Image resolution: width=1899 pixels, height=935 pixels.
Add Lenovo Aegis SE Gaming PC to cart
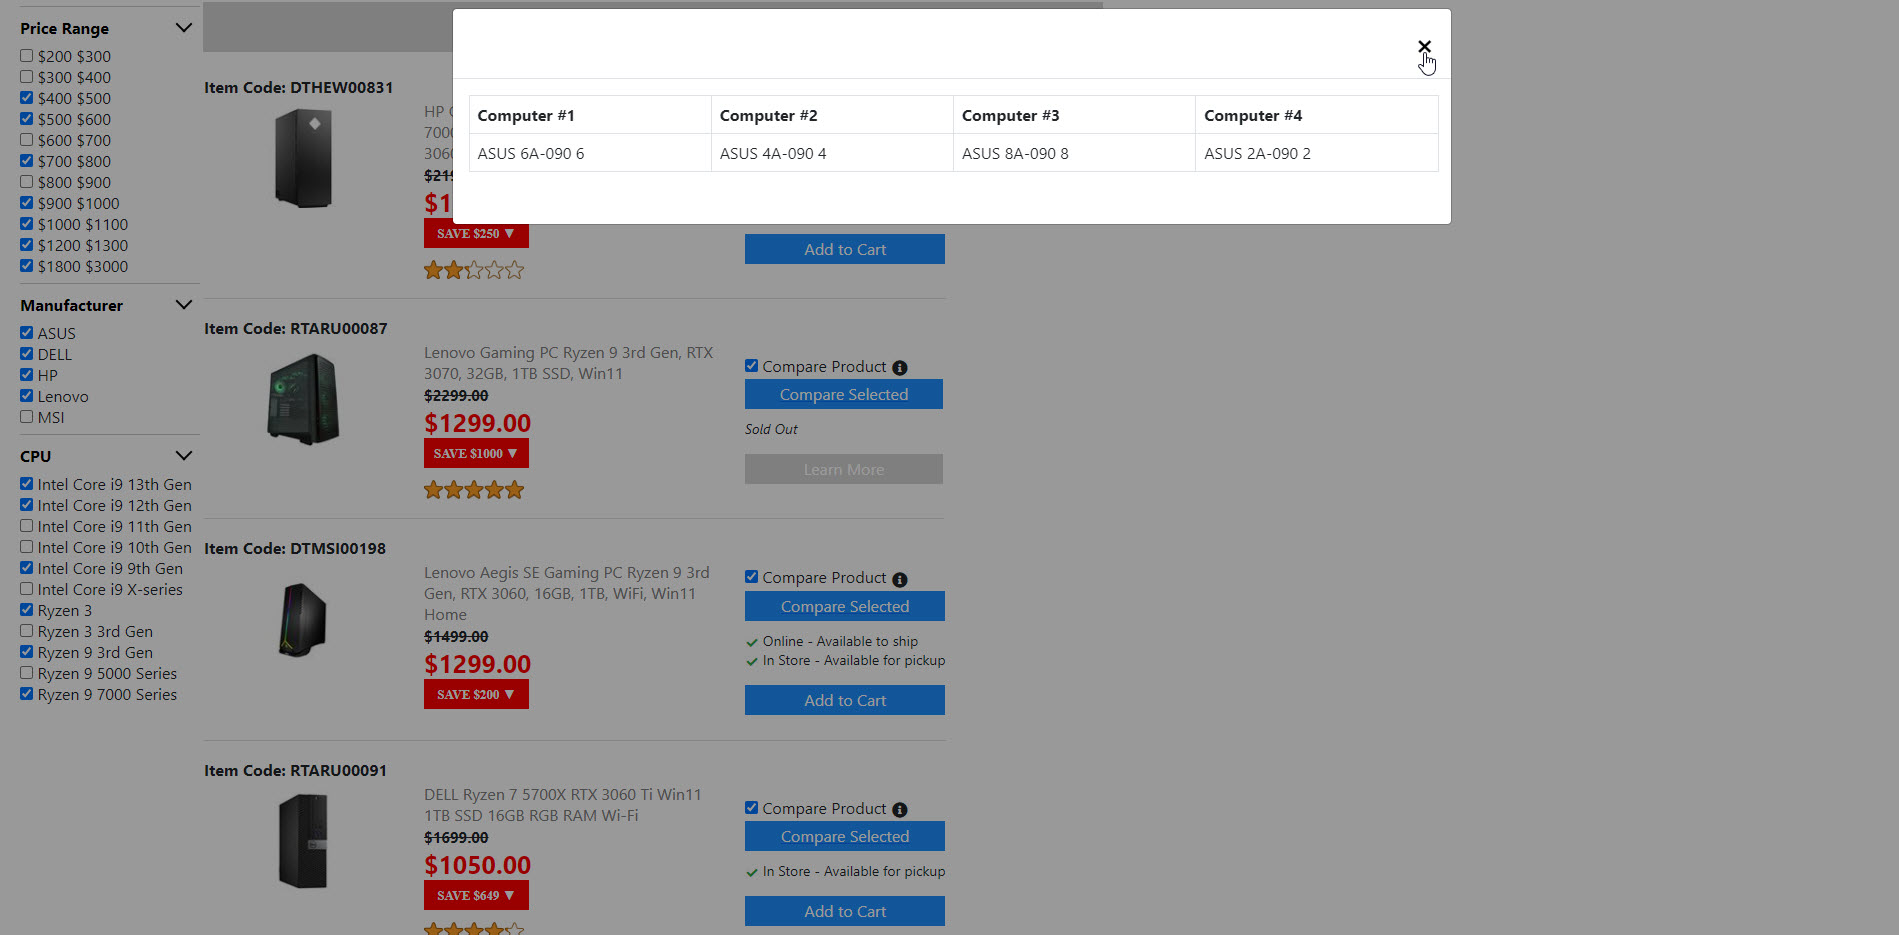click(844, 700)
